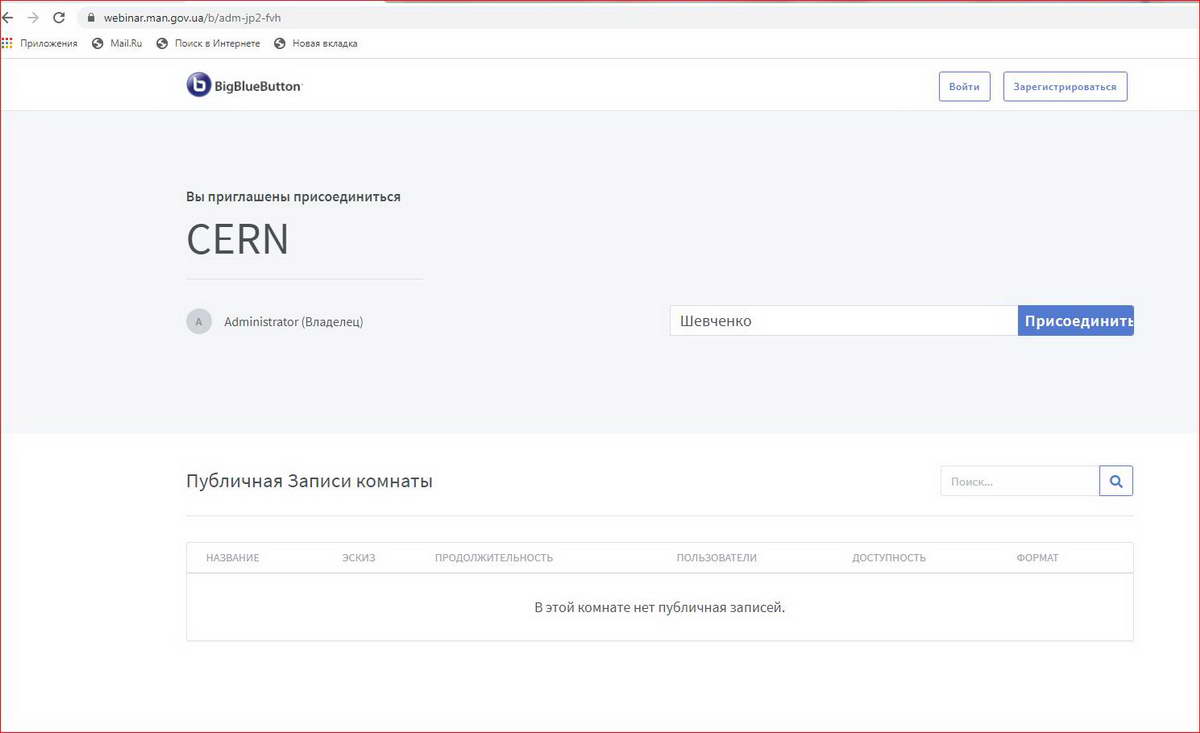This screenshot has width=1200, height=733.
Task: Open the Mail.Ru bookmark
Action: (117, 43)
